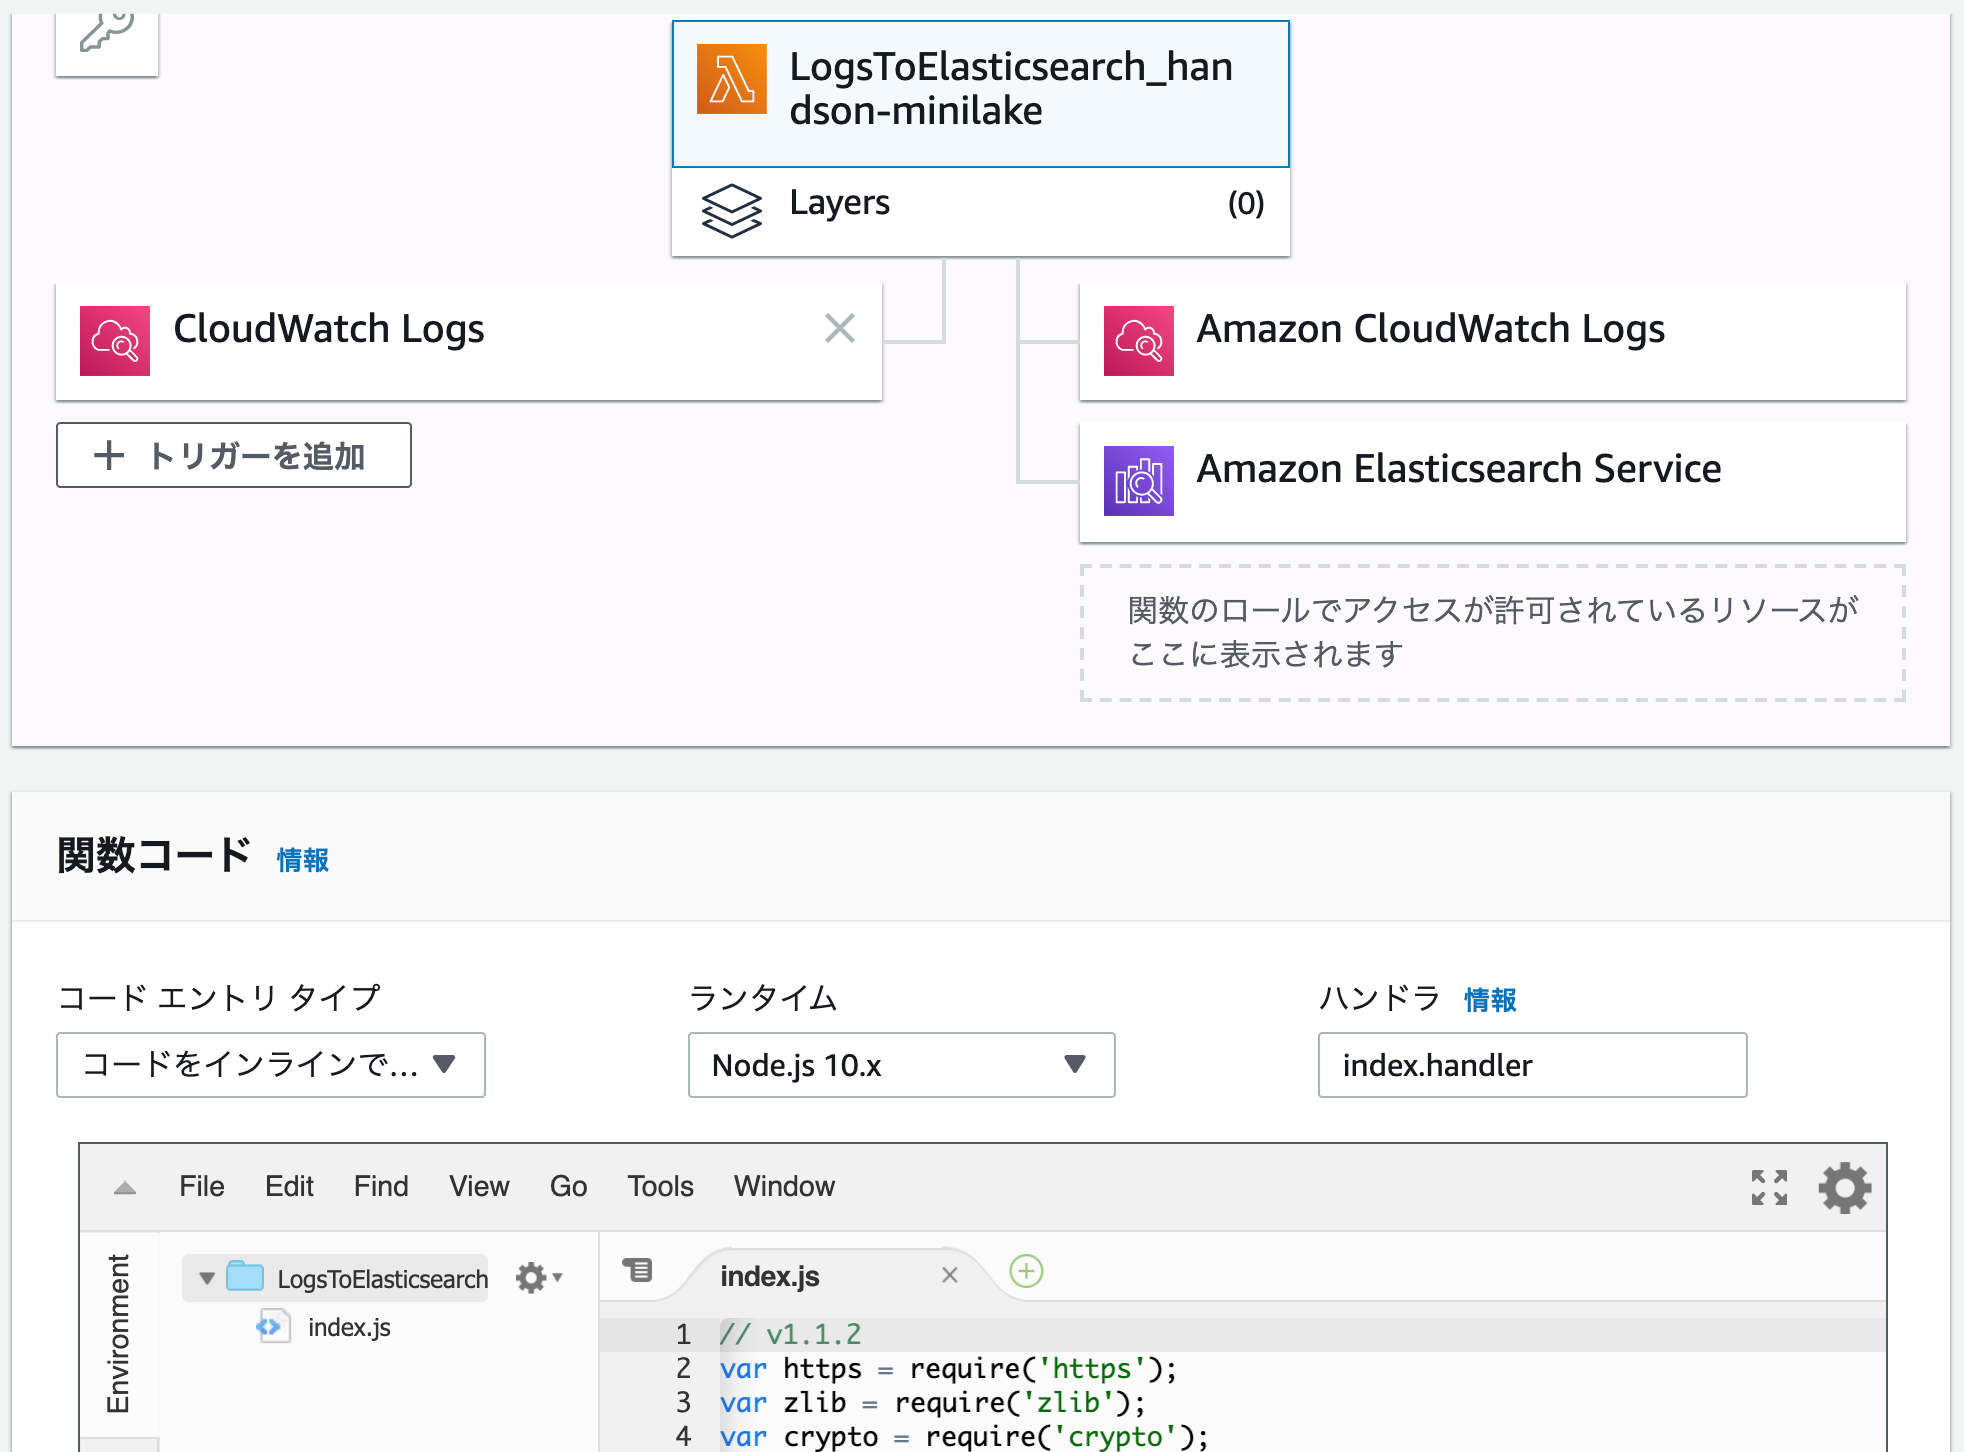Click the Amazon CloudWatch Logs resource icon
Viewport: 1964px width, 1452px height.
(1139, 341)
